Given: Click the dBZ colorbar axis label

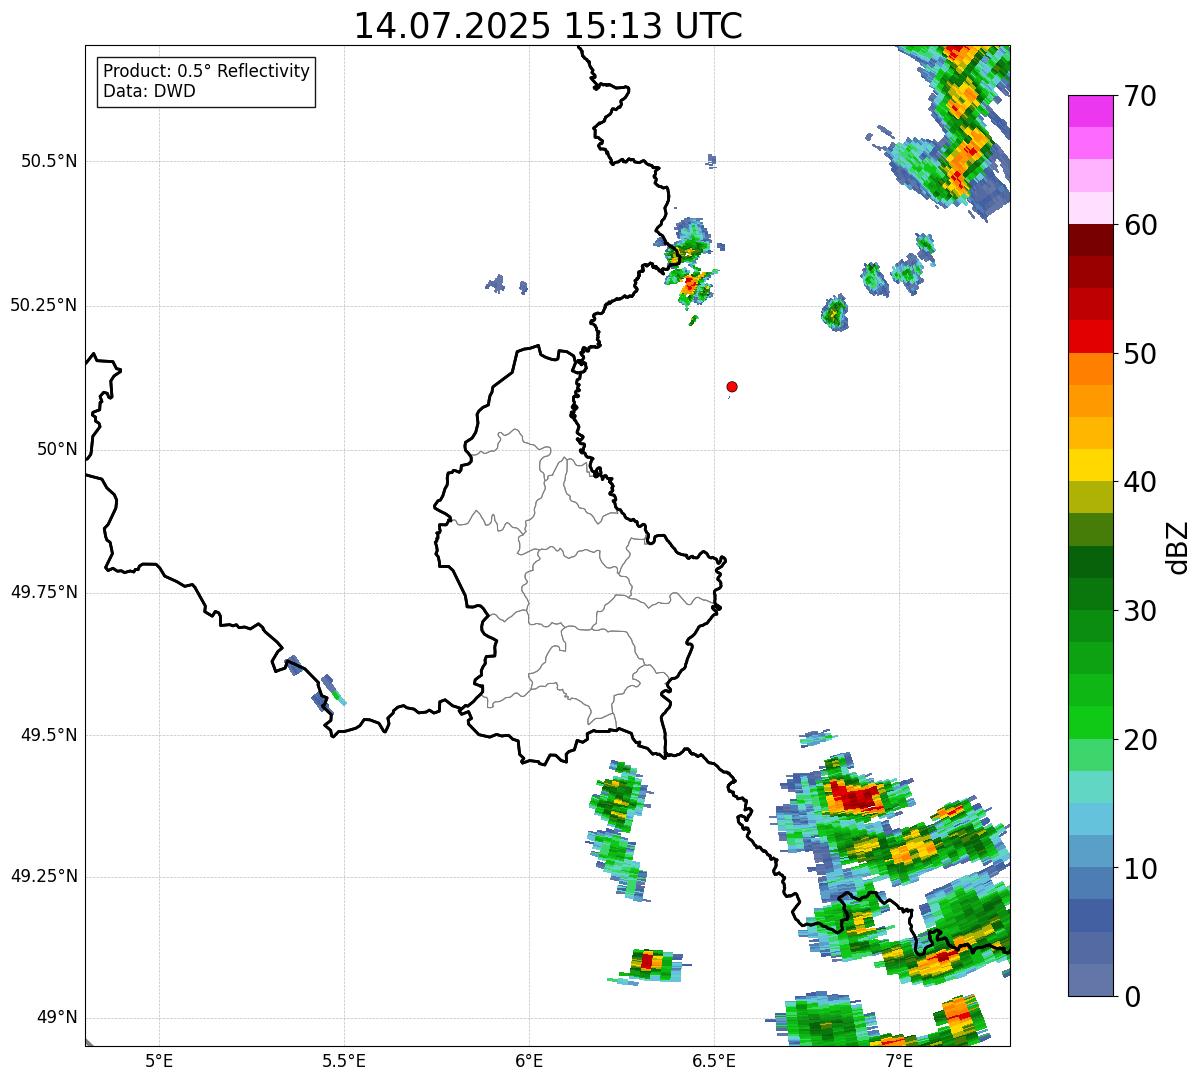Looking at the screenshot, I should point(1178,547).
